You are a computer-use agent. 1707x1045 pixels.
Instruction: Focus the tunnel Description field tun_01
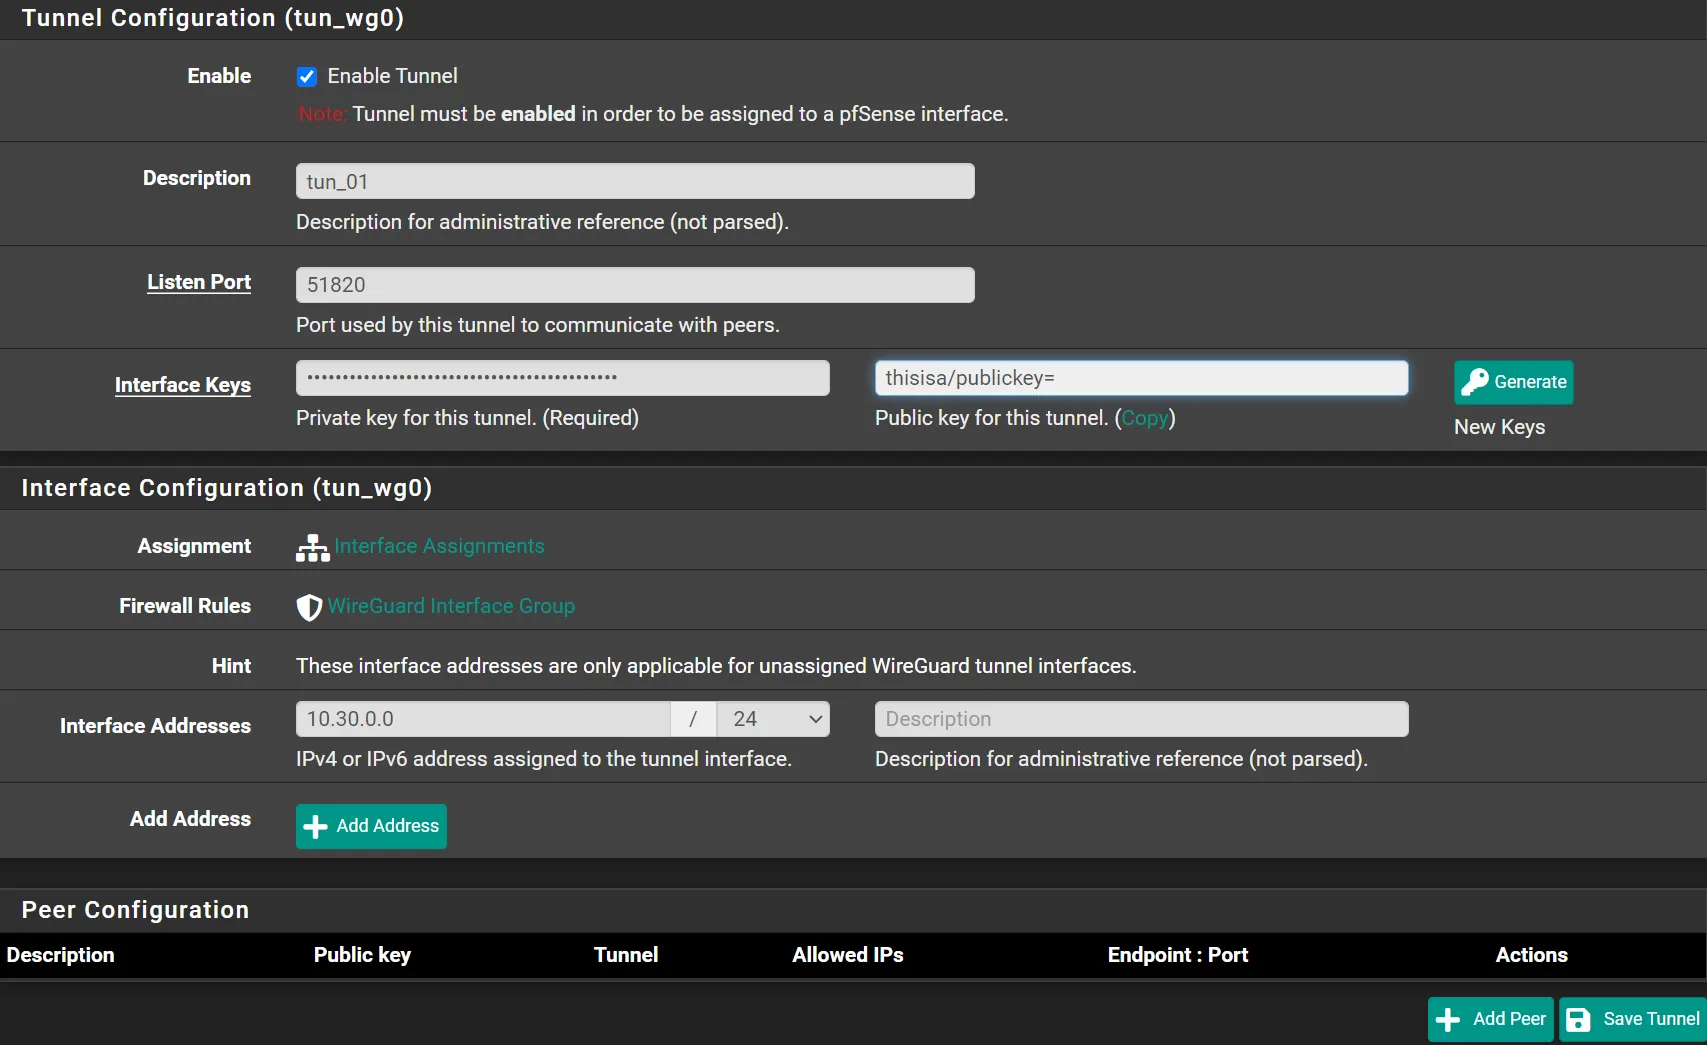point(635,181)
